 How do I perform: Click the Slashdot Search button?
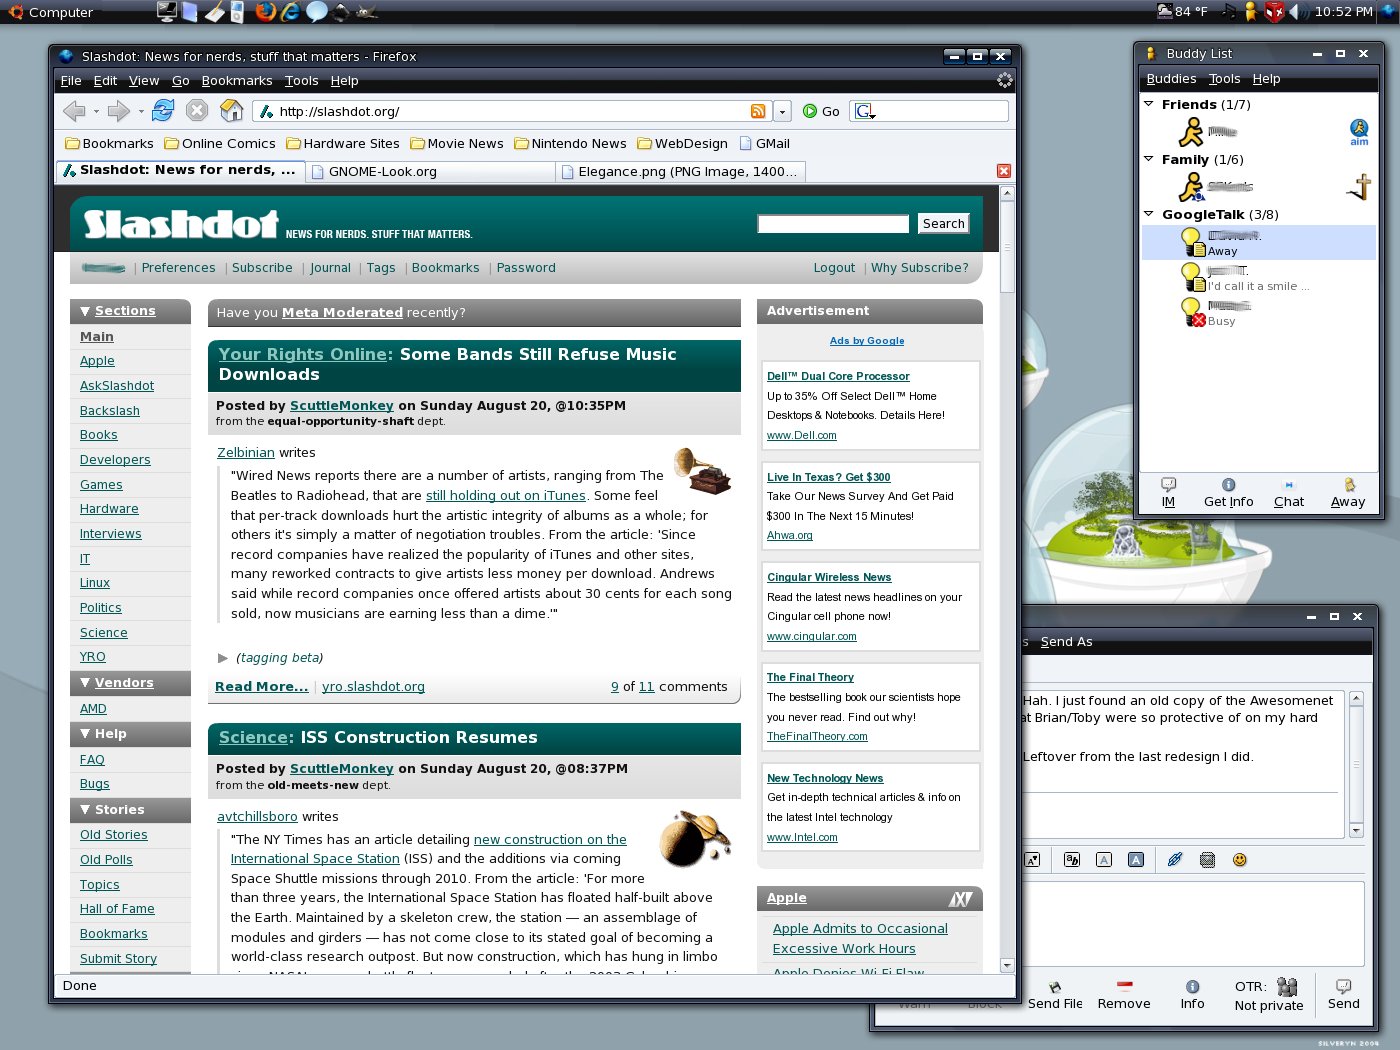[943, 224]
